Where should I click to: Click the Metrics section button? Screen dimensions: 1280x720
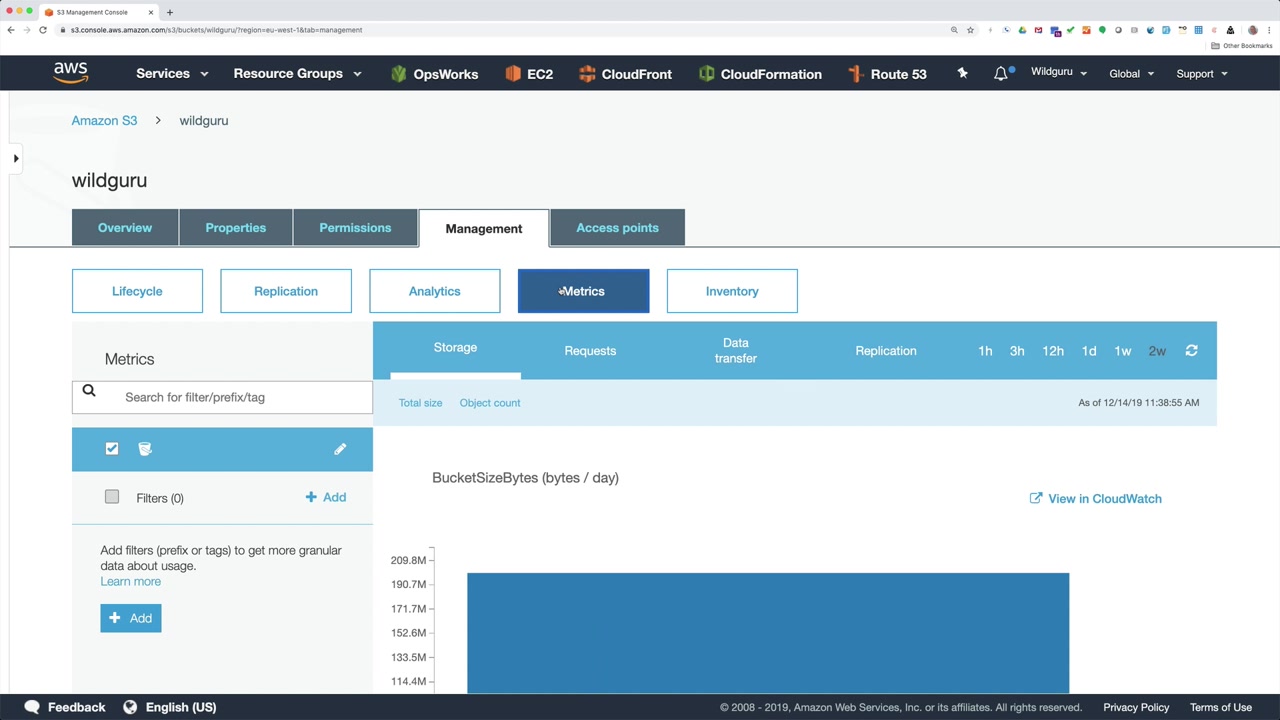point(583,291)
